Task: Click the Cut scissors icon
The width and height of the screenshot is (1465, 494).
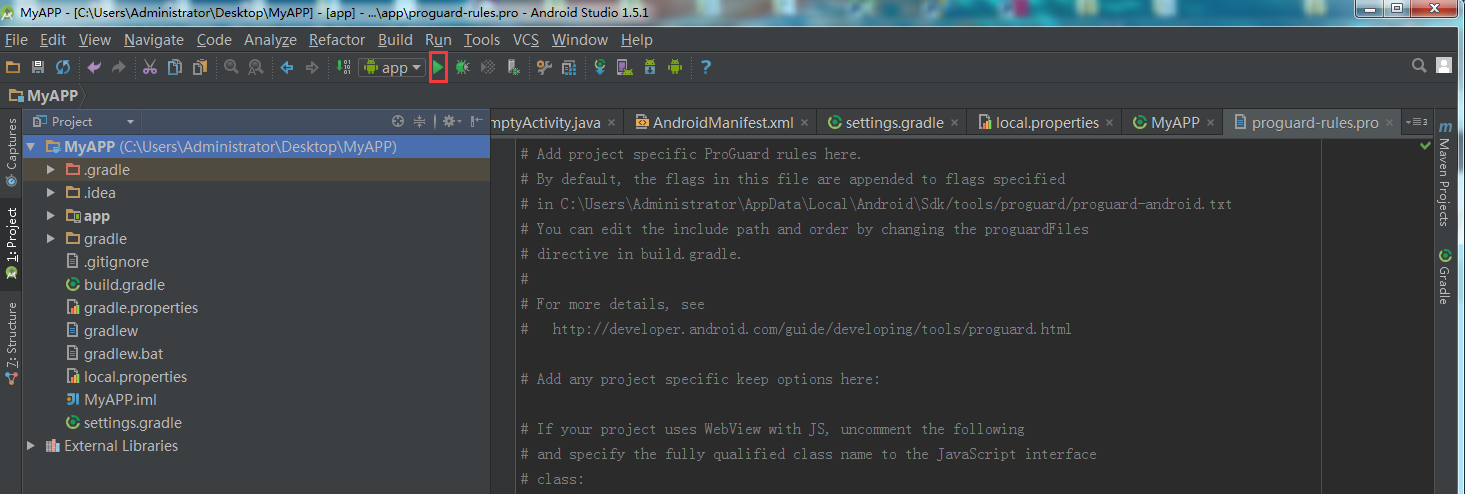Action: [150, 67]
